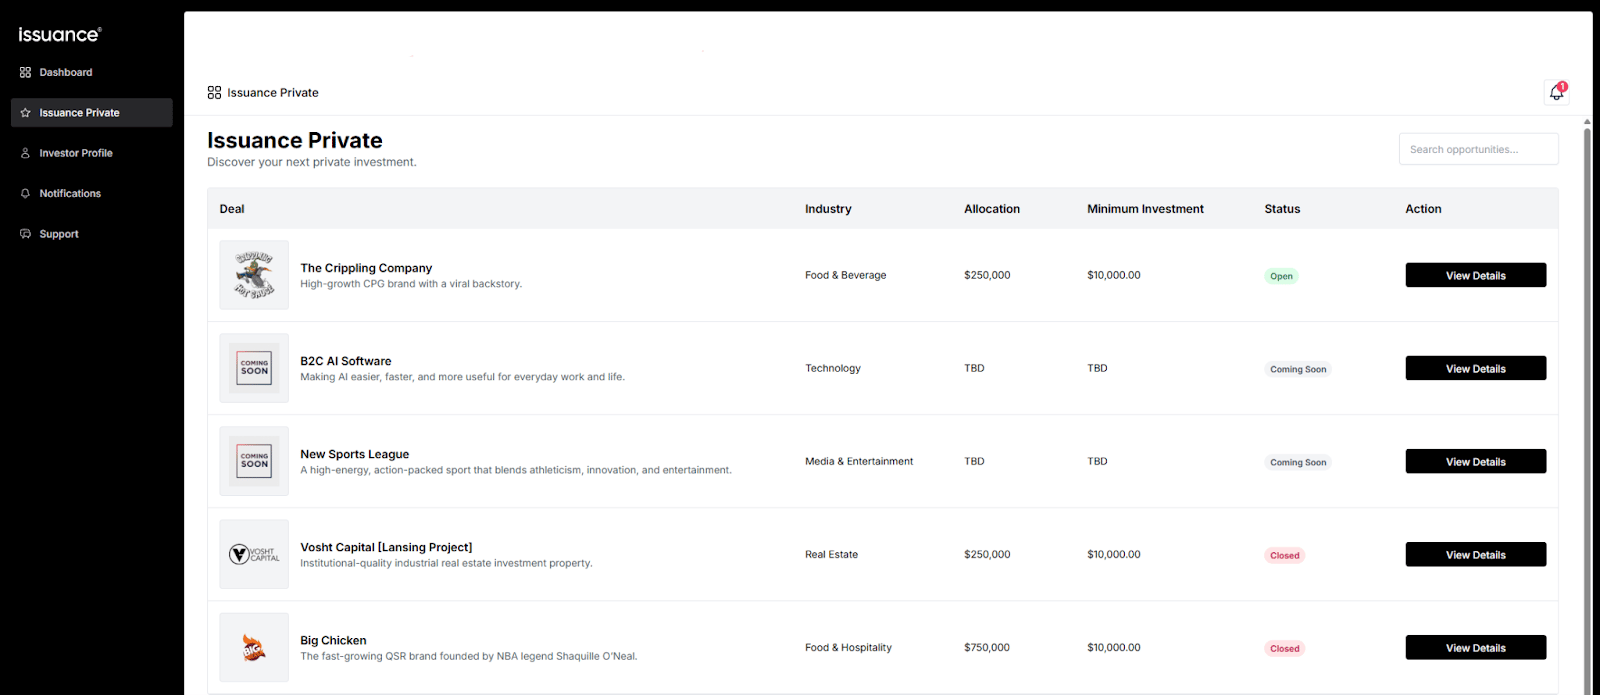Click Big Chicken deal name

(x=333, y=640)
